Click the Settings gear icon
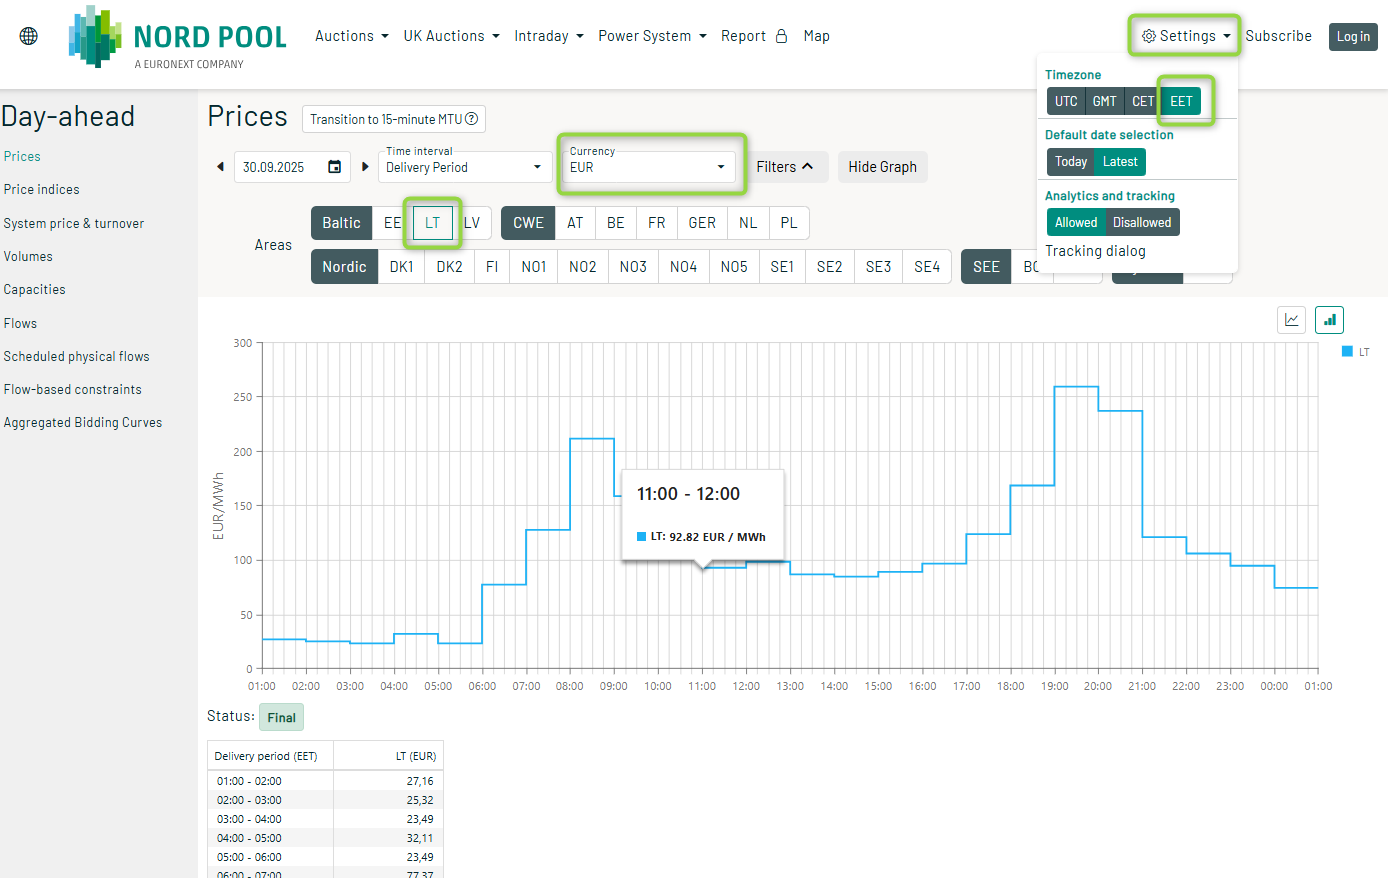This screenshot has height=878, width=1388. tap(1149, 36)
